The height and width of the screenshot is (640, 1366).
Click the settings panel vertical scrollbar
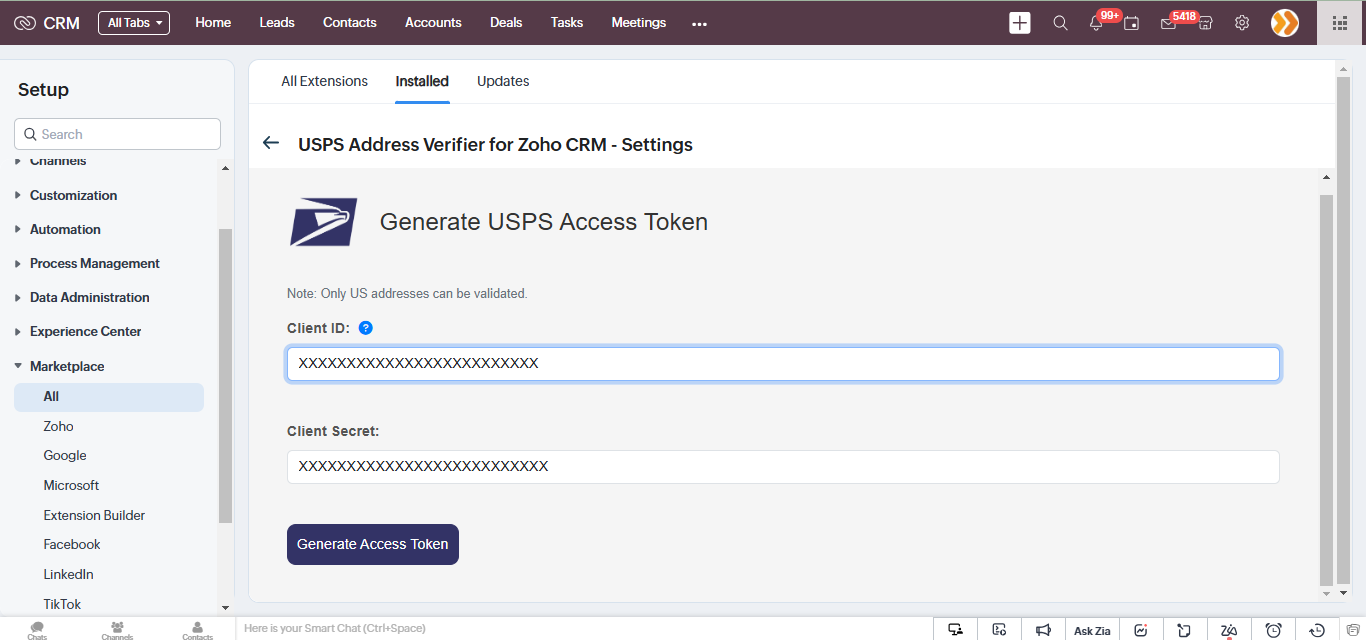pyautogui.click(x=1326, y=390)
